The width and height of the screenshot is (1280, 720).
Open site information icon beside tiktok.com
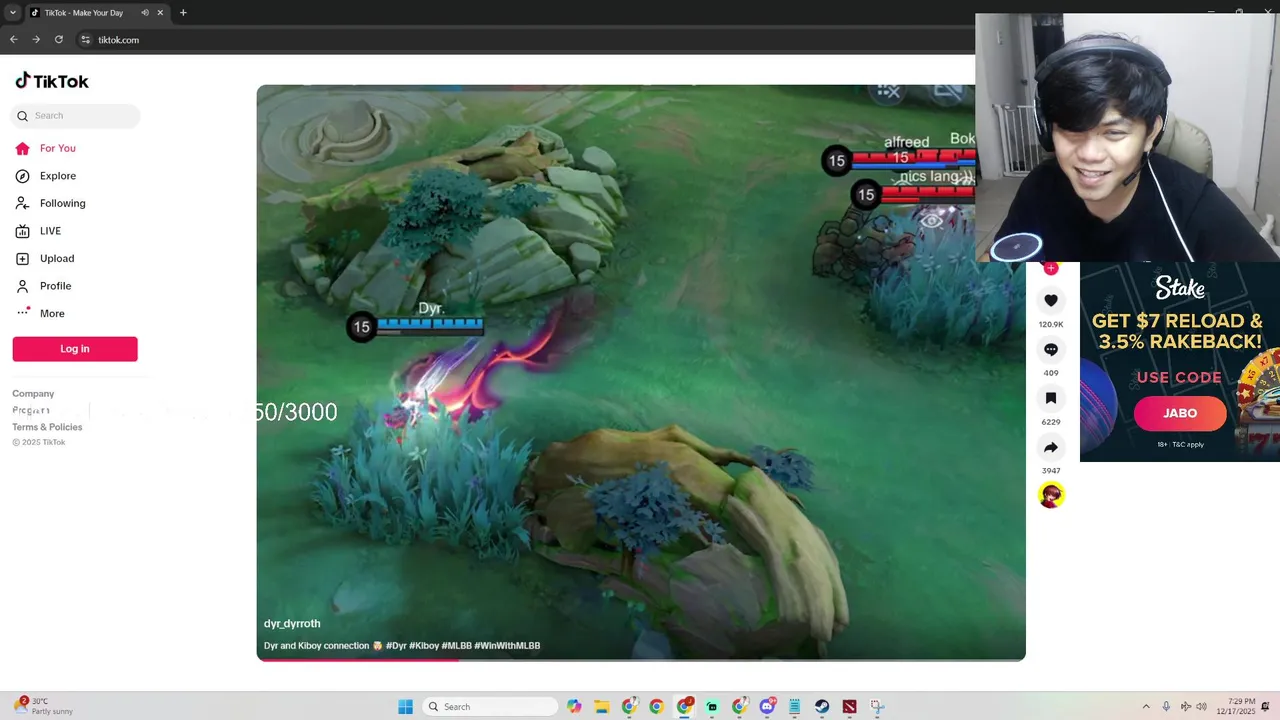click(86, 40)
